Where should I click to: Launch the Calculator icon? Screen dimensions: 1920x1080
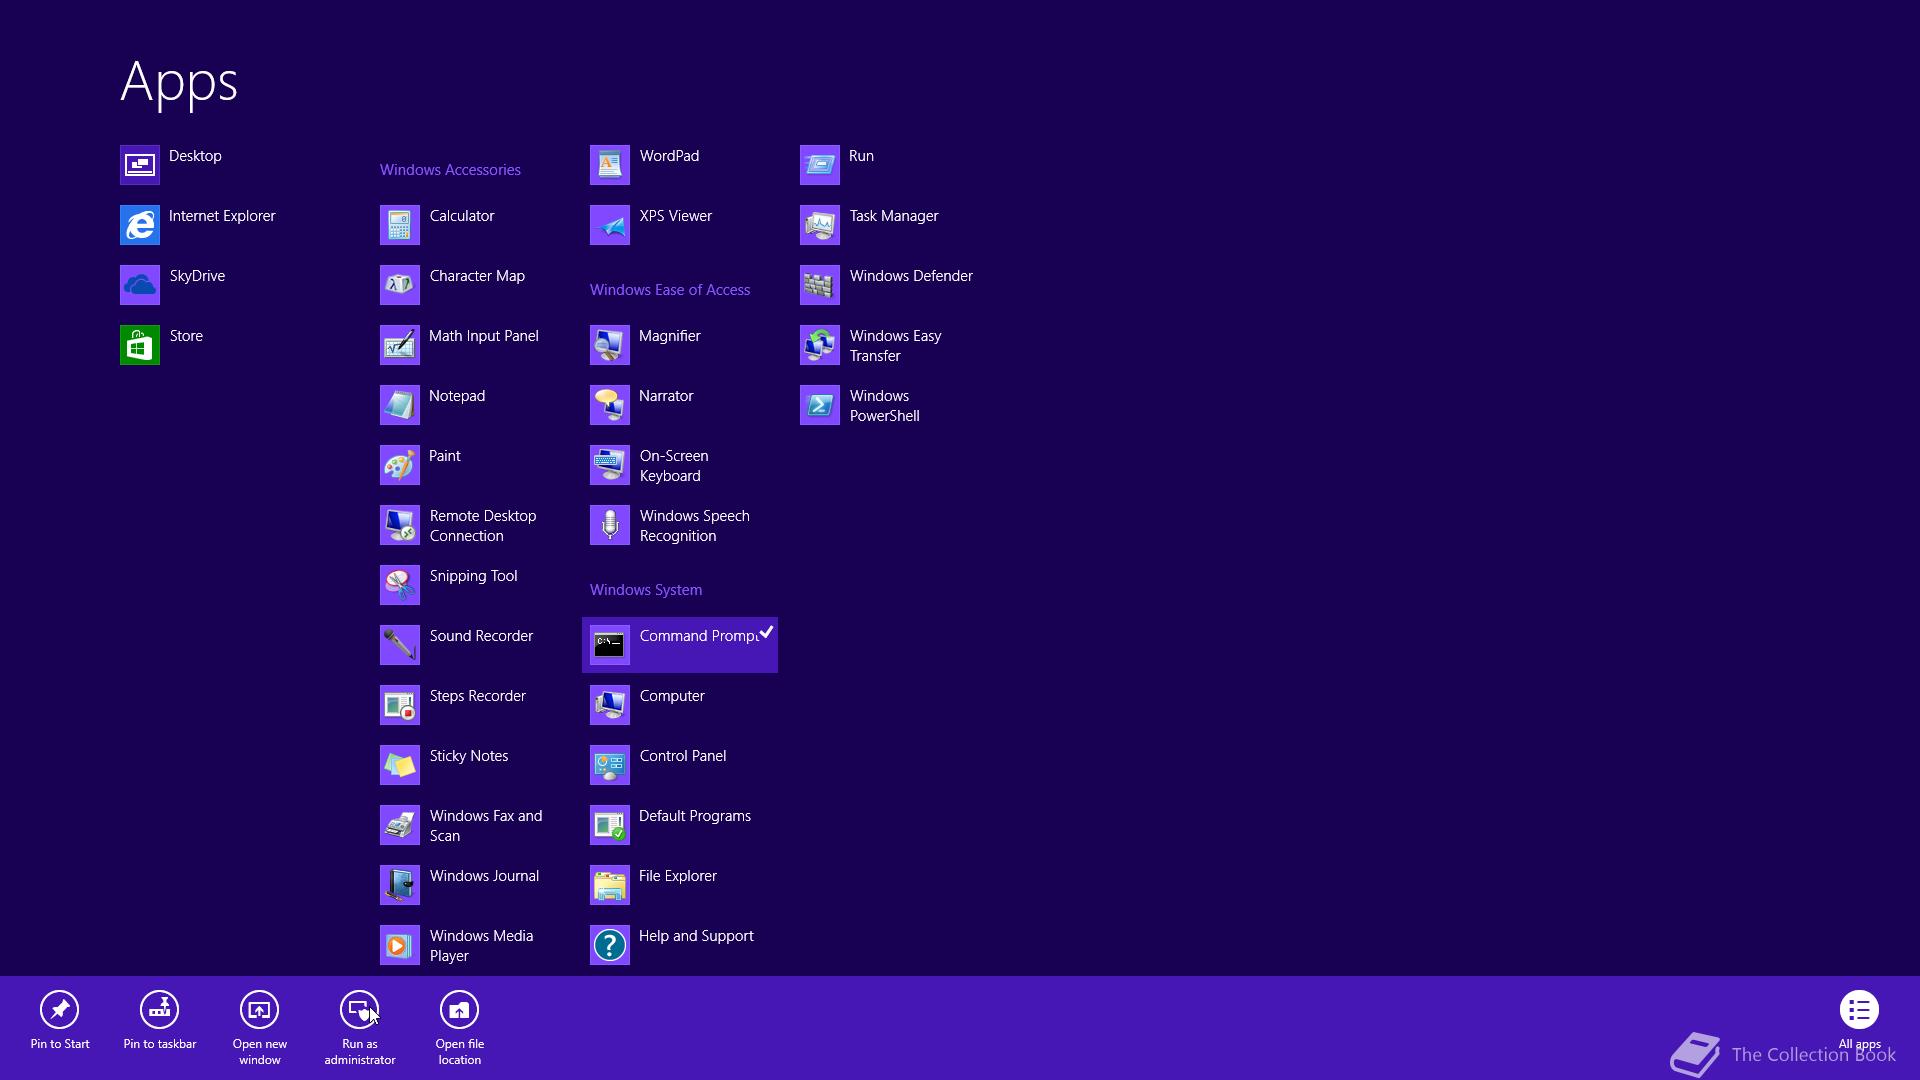(400, 225)
